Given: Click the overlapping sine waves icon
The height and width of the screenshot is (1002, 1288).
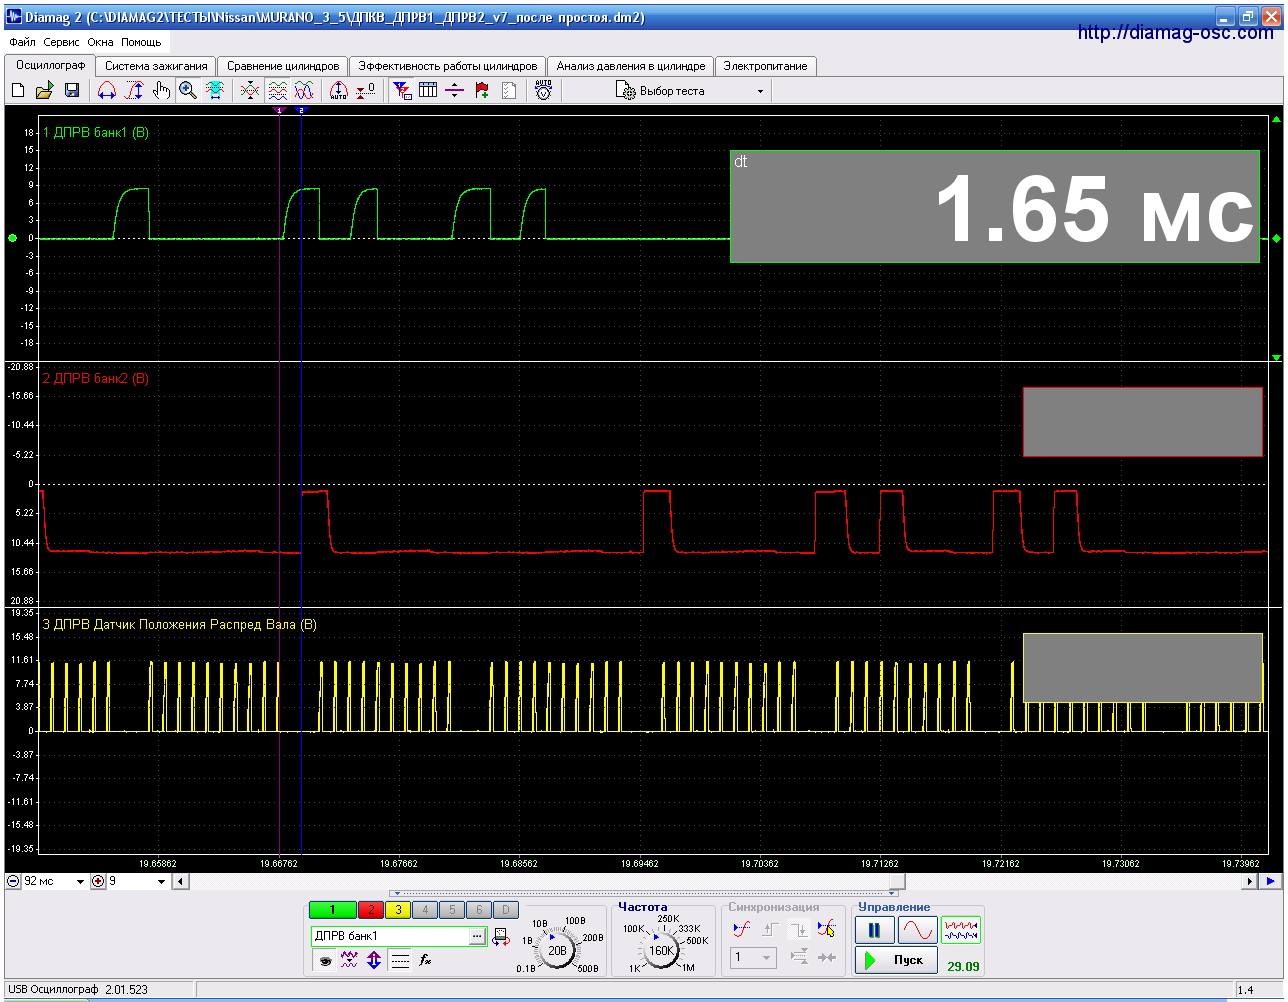Looking at the screenshot, I should click(x=304, y=91).
